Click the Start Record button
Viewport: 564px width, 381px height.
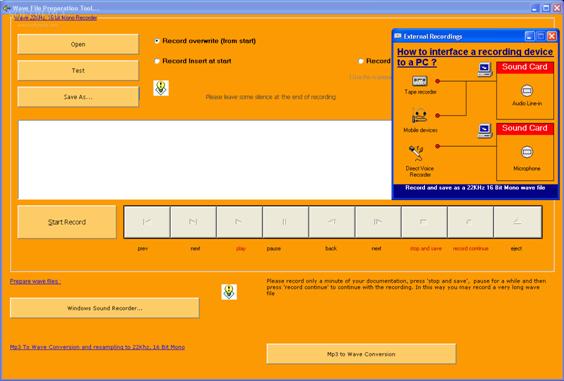[x=67, y=222]
